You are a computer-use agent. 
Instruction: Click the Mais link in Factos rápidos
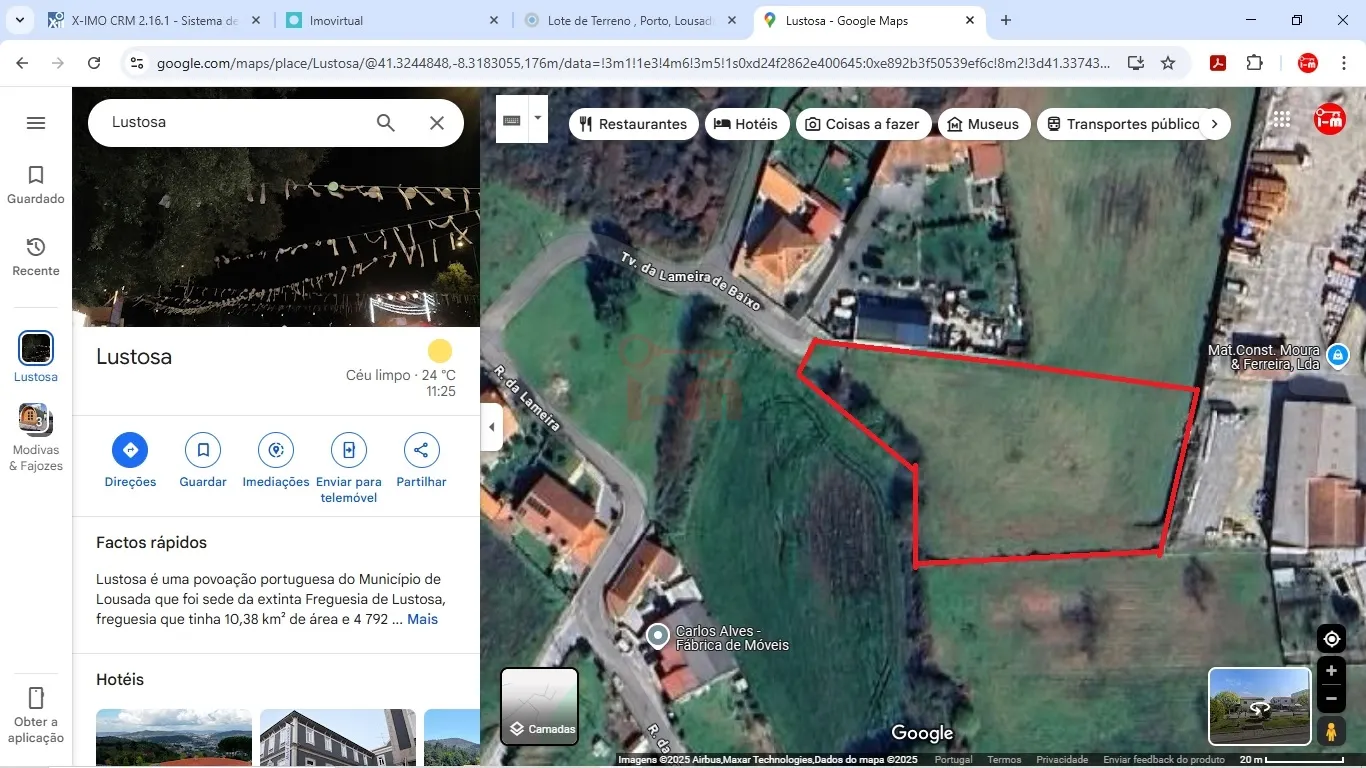(x=422, y=619)
